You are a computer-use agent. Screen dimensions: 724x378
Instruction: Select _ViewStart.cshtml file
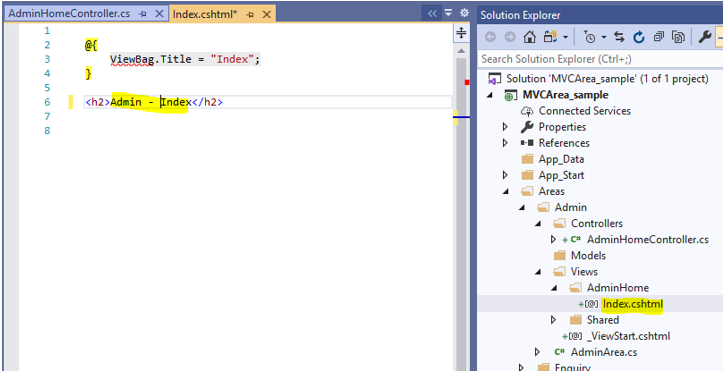point(628,336)
